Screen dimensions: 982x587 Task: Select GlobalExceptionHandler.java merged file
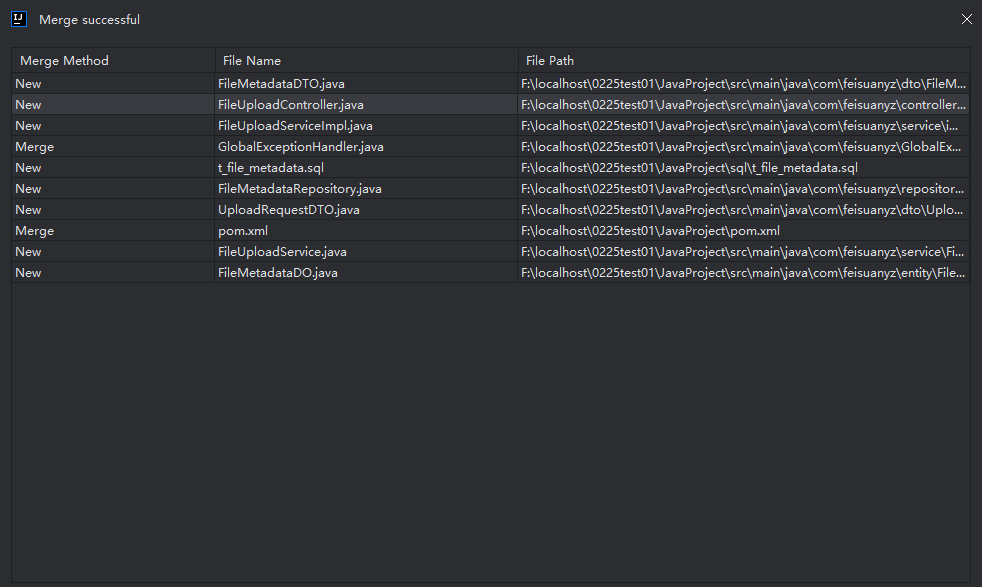300,147
